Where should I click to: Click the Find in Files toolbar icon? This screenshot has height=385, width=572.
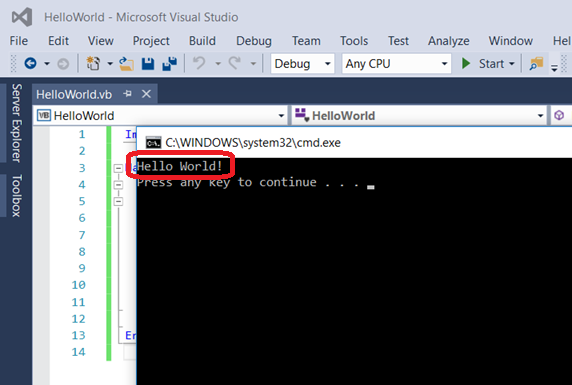536,64
